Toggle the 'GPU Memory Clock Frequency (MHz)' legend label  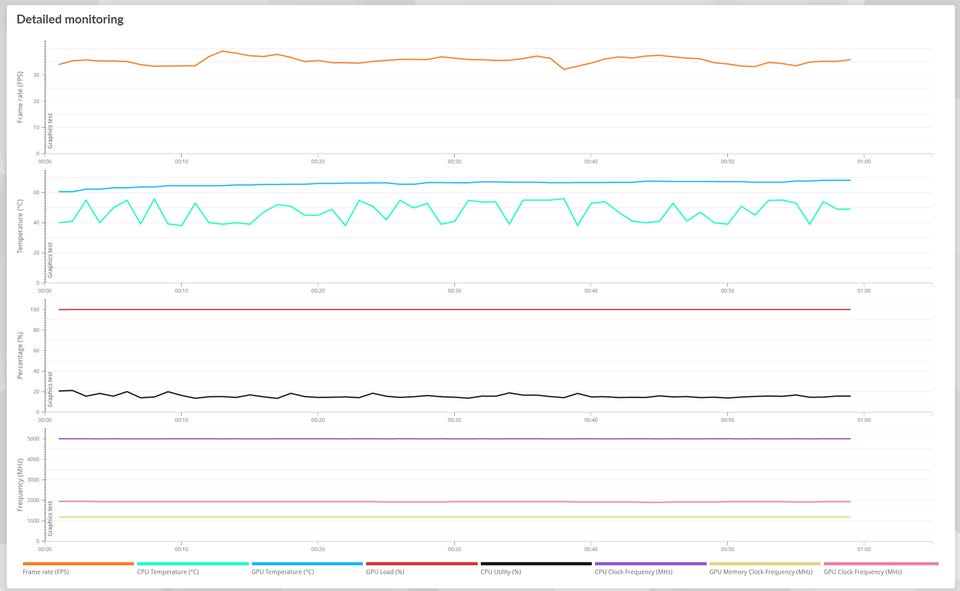(761, 572)
